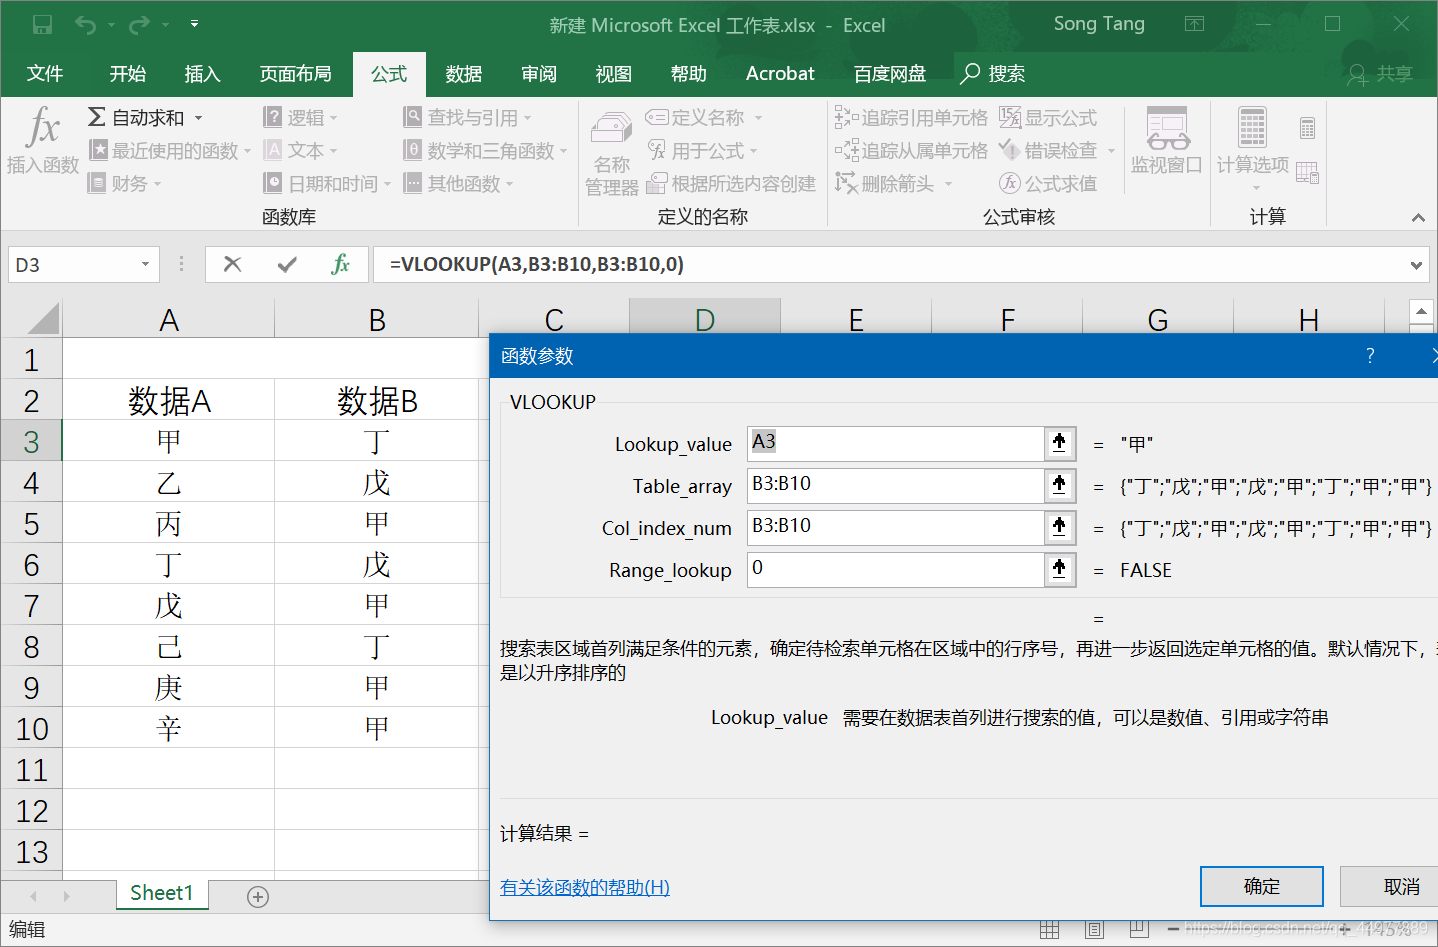
Task: Click the Table_array input field
Action: (x=896, y=485)
